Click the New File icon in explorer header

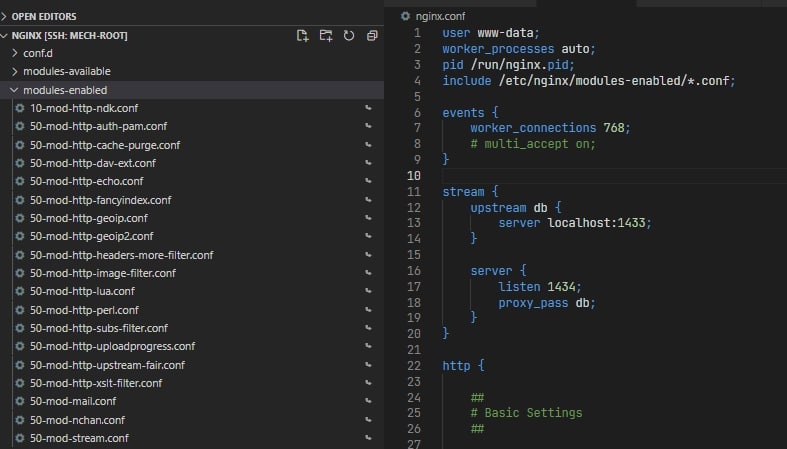click(x=302, y=36)
